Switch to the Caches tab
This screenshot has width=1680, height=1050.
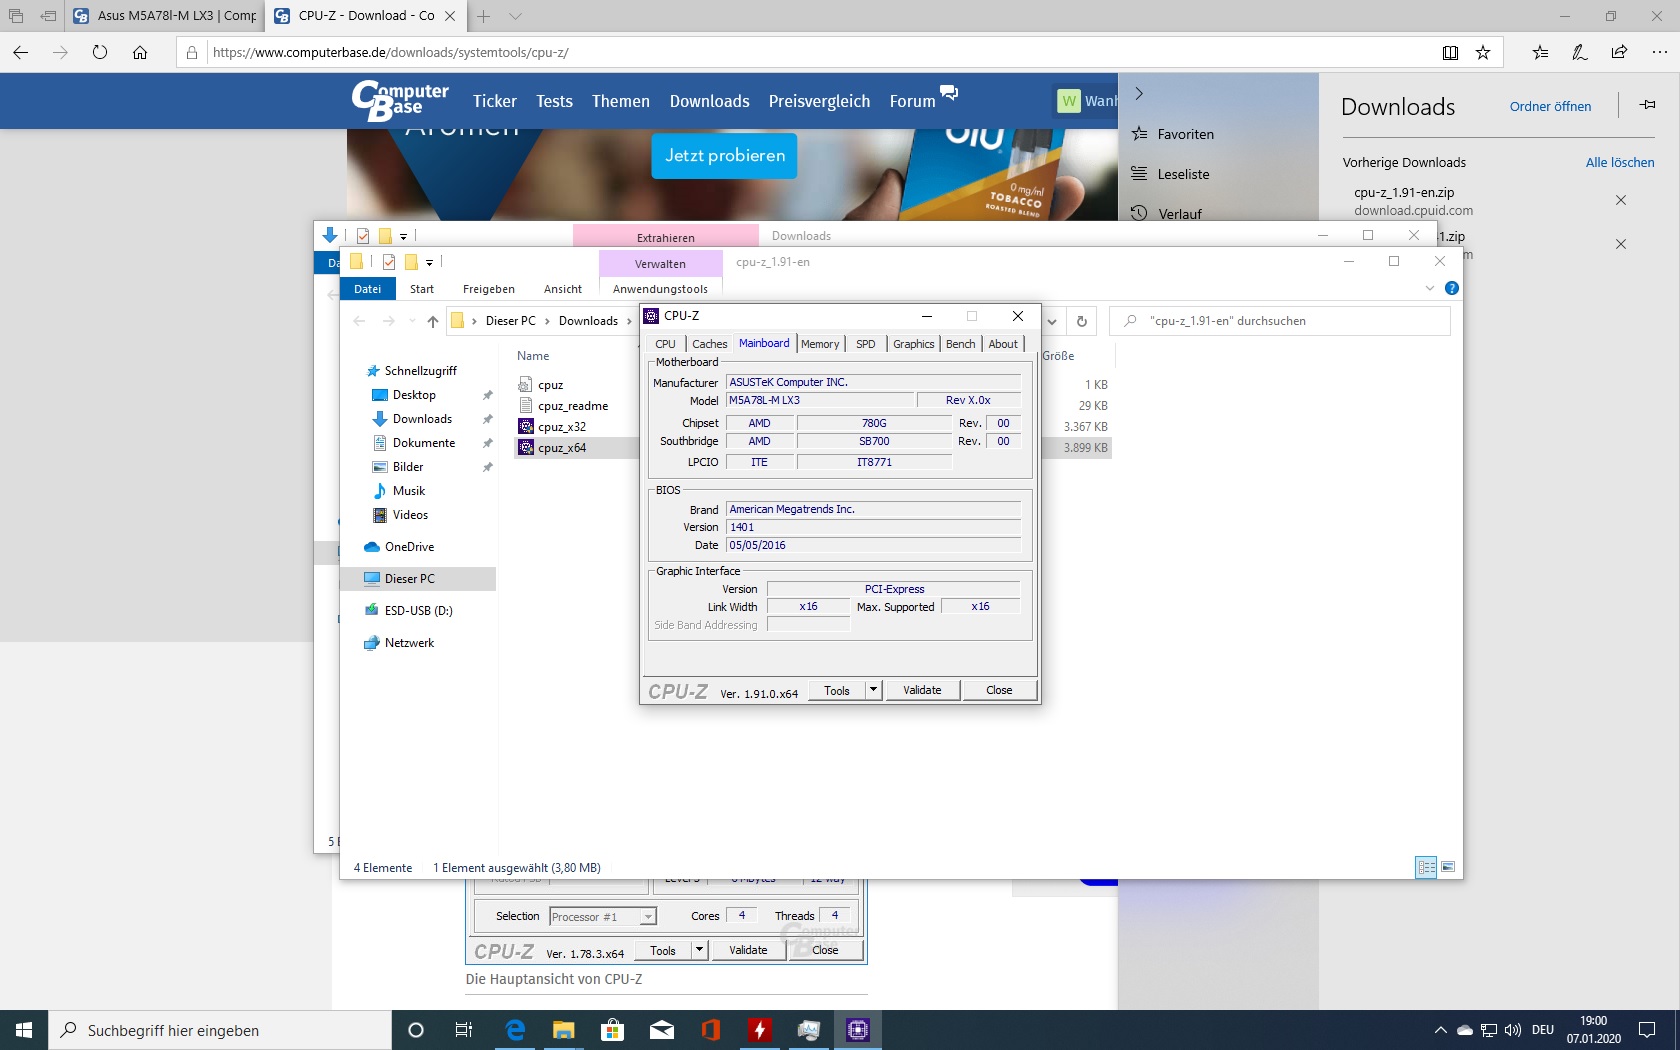709,344
